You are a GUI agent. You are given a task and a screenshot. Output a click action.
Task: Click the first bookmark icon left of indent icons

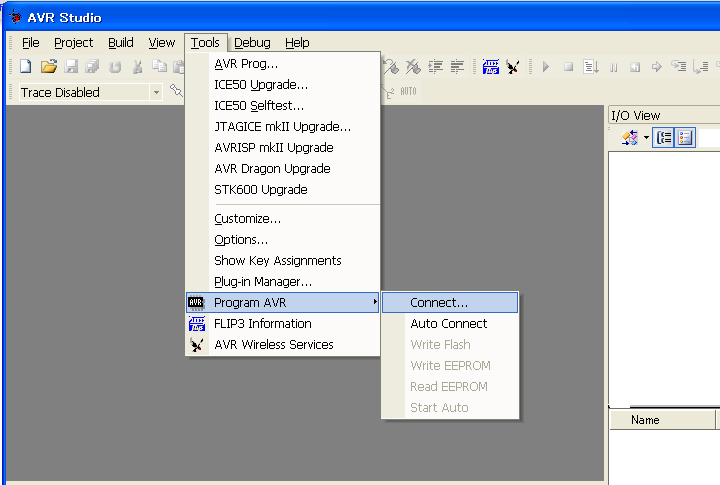(x=391, y=67)
